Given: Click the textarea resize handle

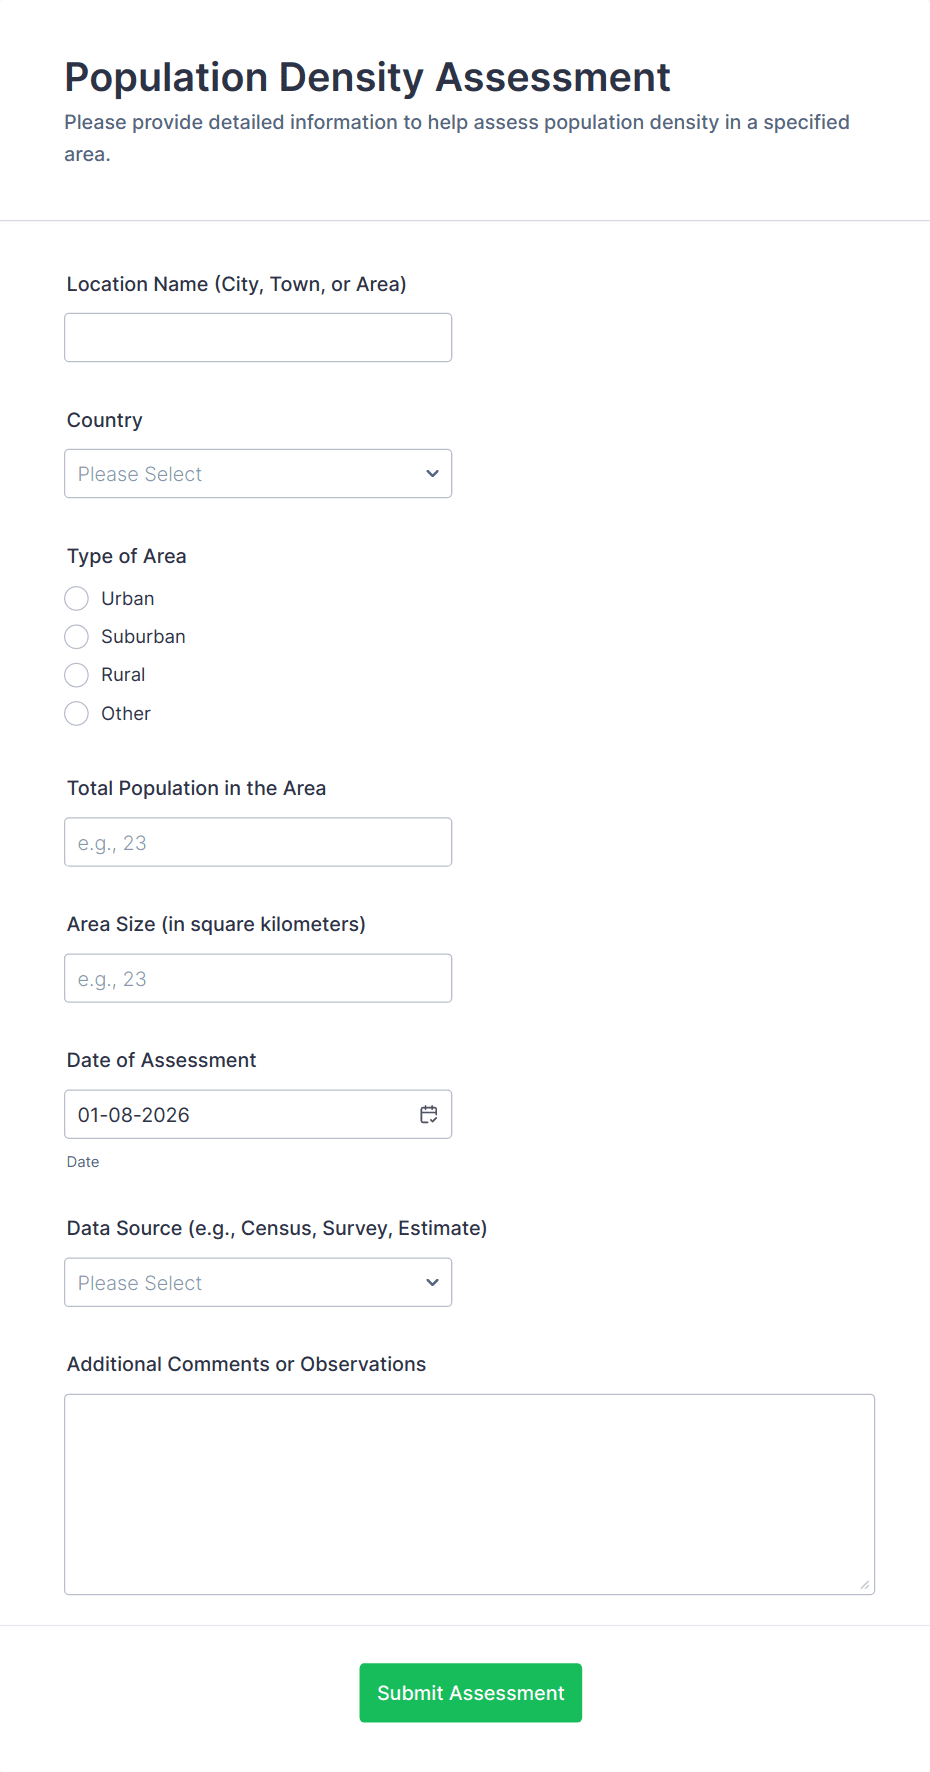Looking at the screenshot, I should coord(864,1585).
